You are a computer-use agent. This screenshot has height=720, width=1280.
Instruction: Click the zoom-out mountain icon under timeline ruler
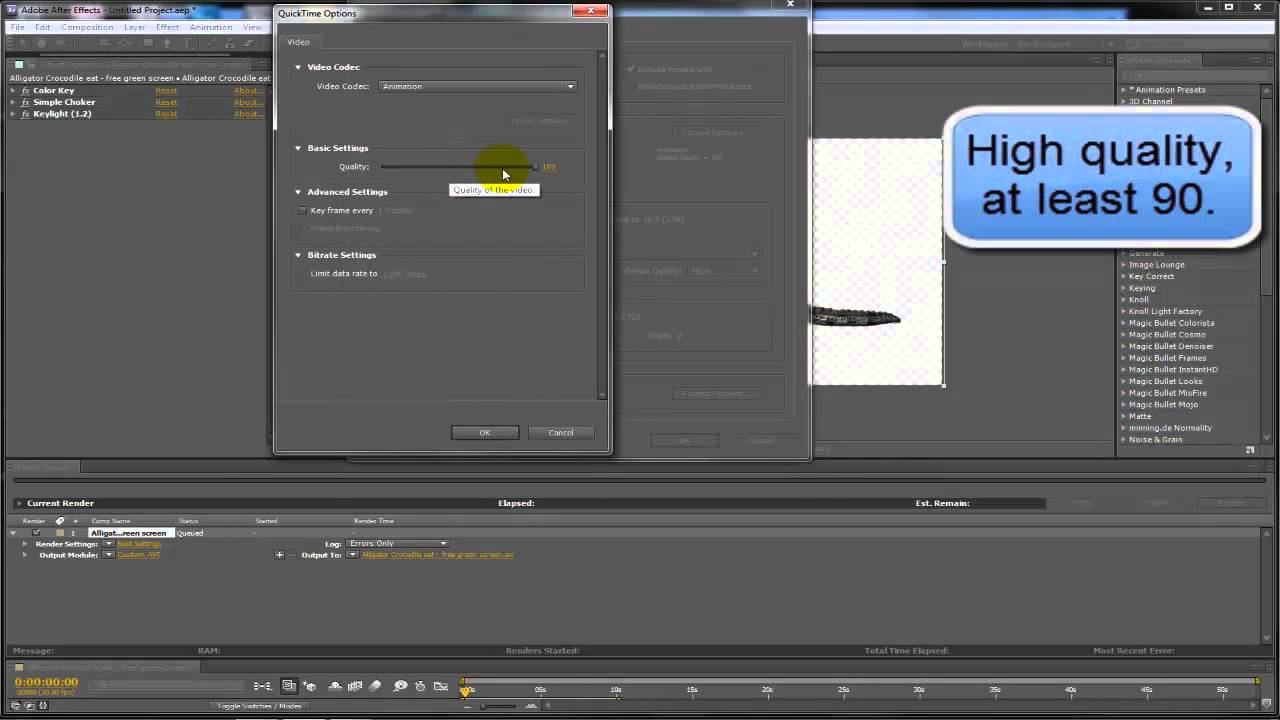click(468, 706)
